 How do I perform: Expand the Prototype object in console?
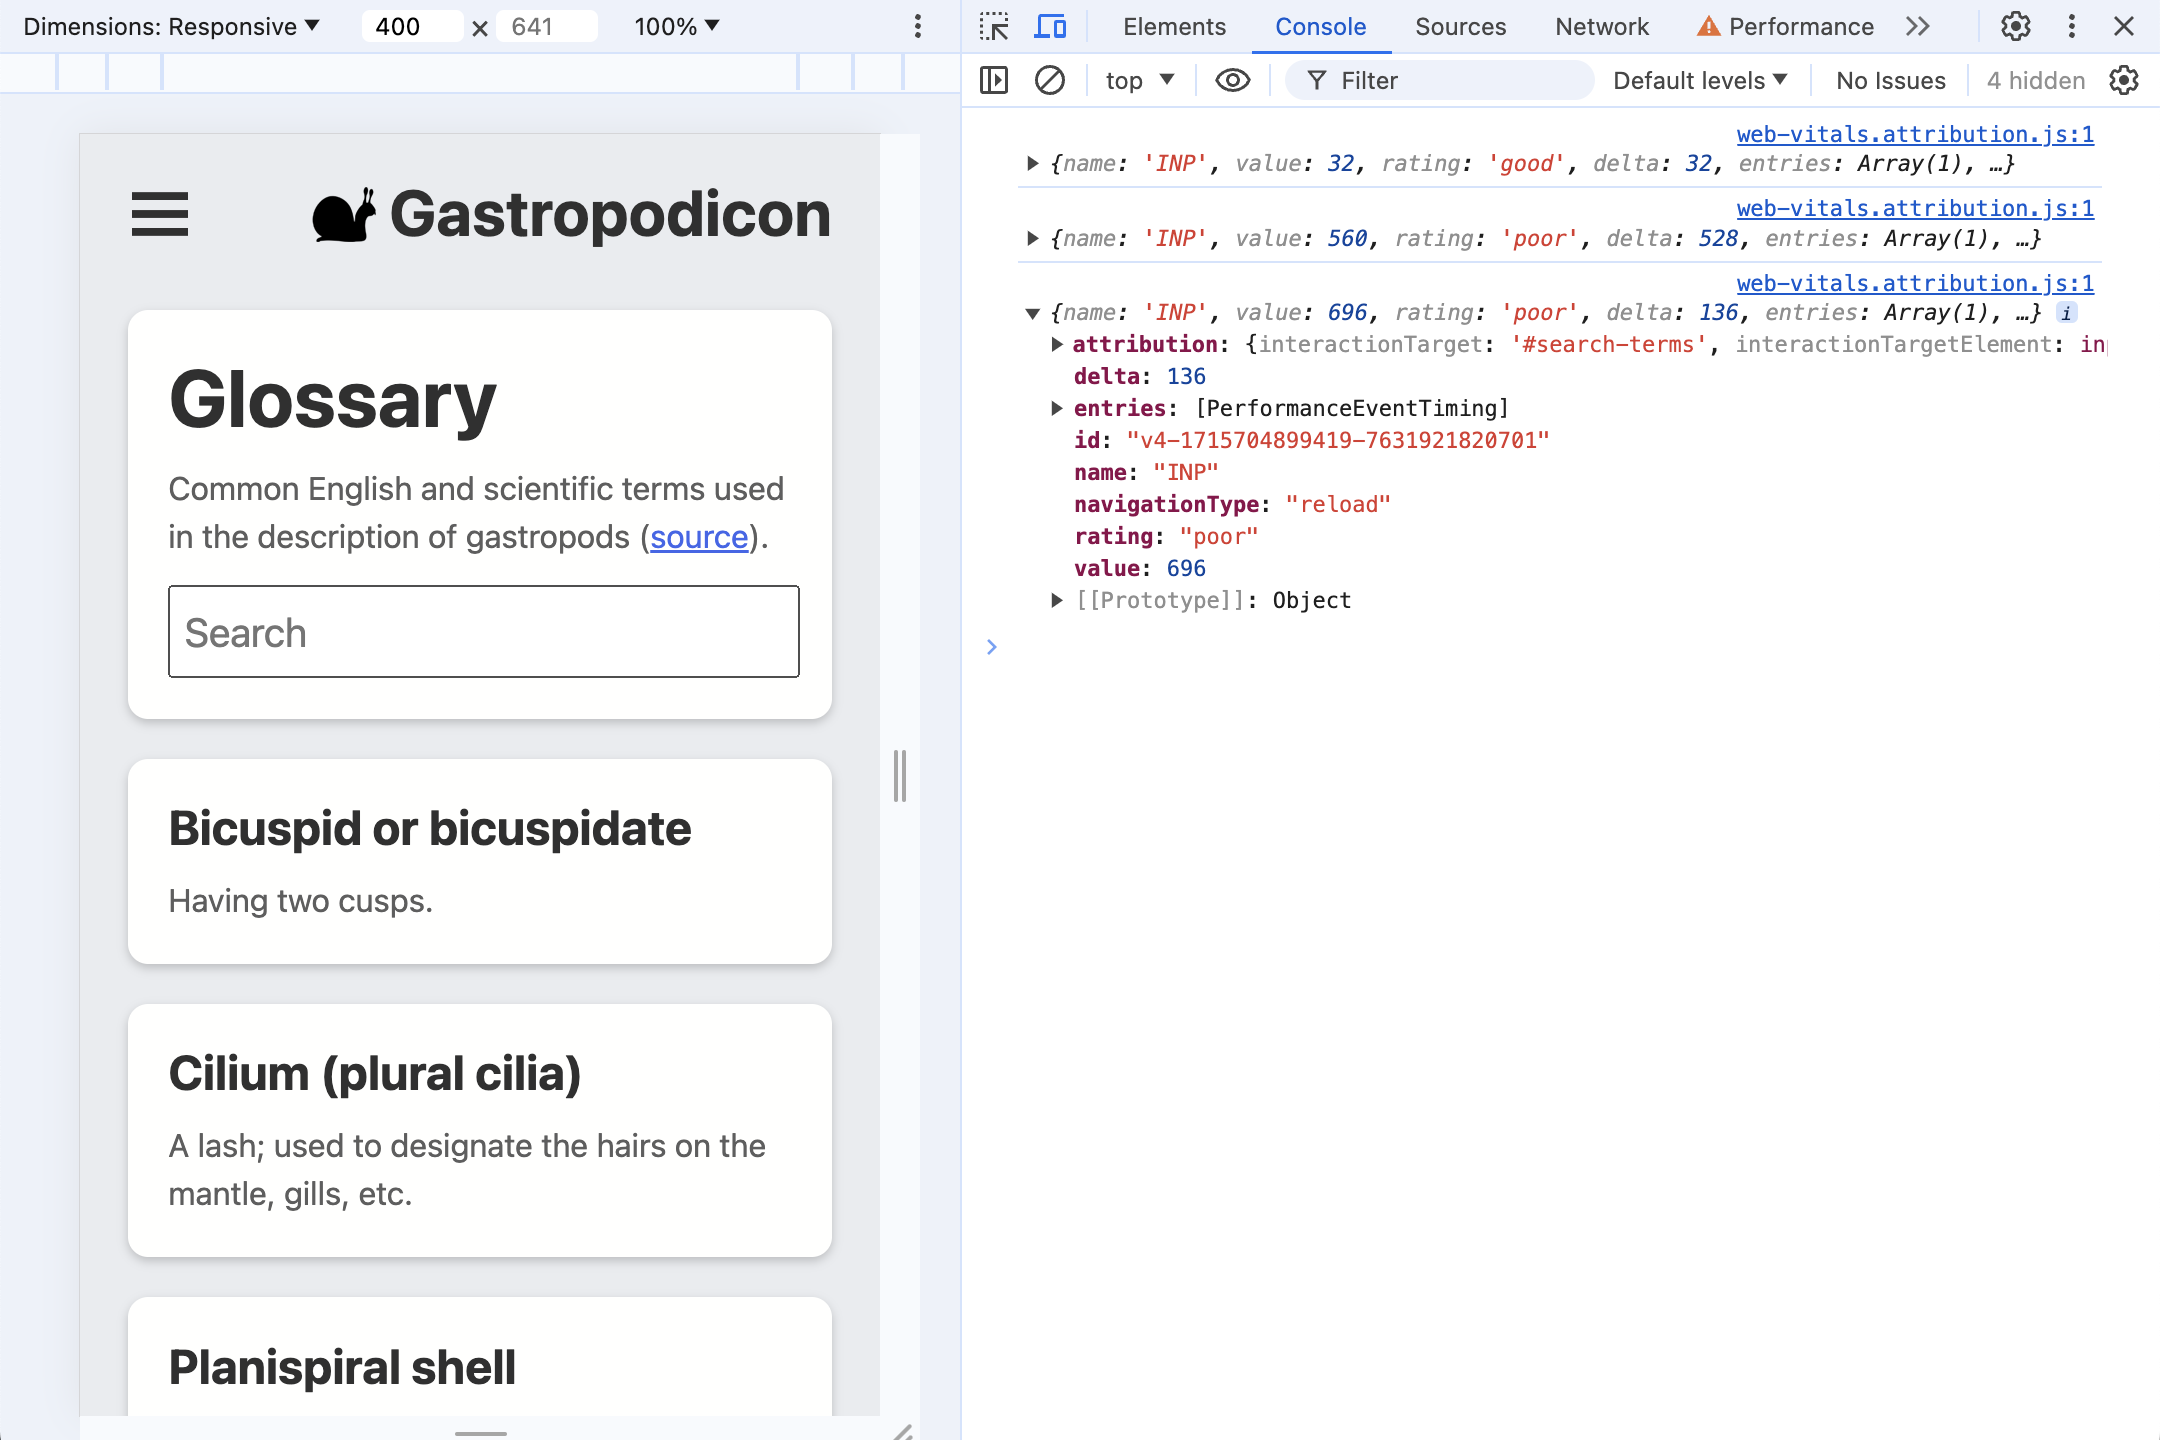pyautogui.click(x=1058, y=599)
